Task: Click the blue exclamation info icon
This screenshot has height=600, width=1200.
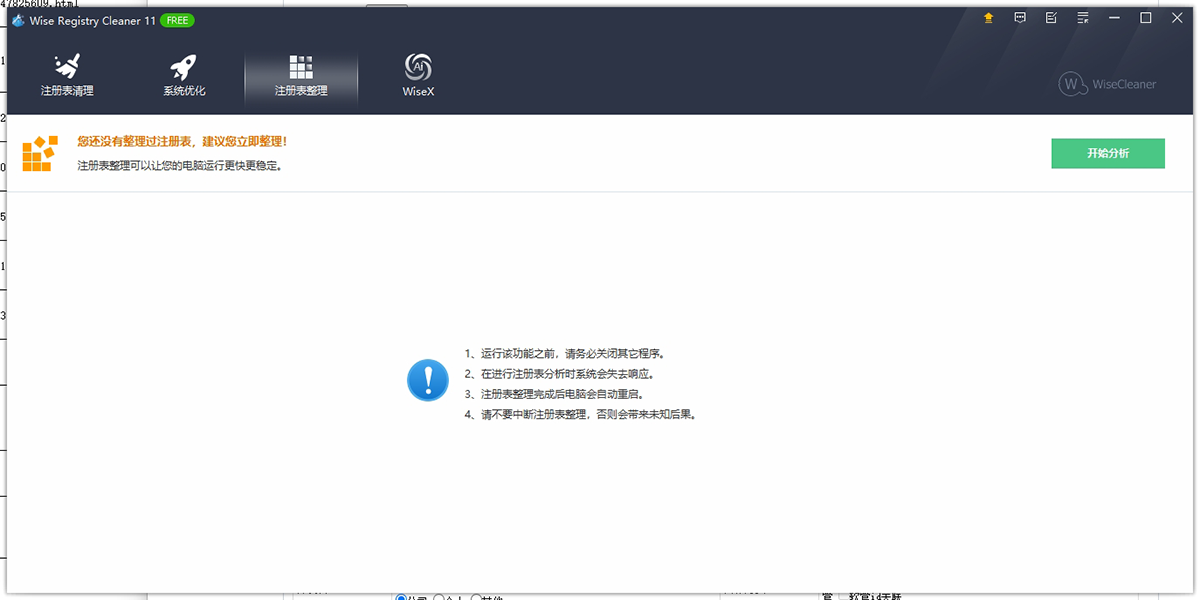Action: [x=428, y=381]
